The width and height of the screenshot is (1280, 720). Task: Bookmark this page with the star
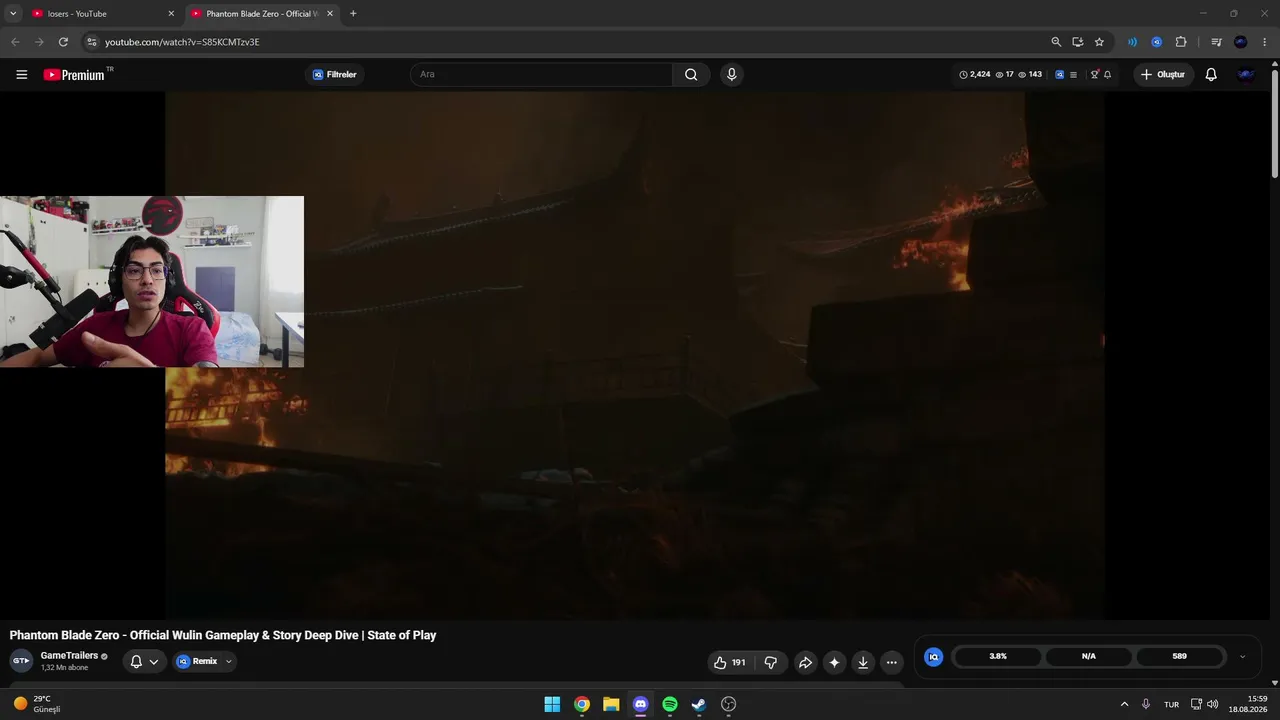tap(1099, 42)
